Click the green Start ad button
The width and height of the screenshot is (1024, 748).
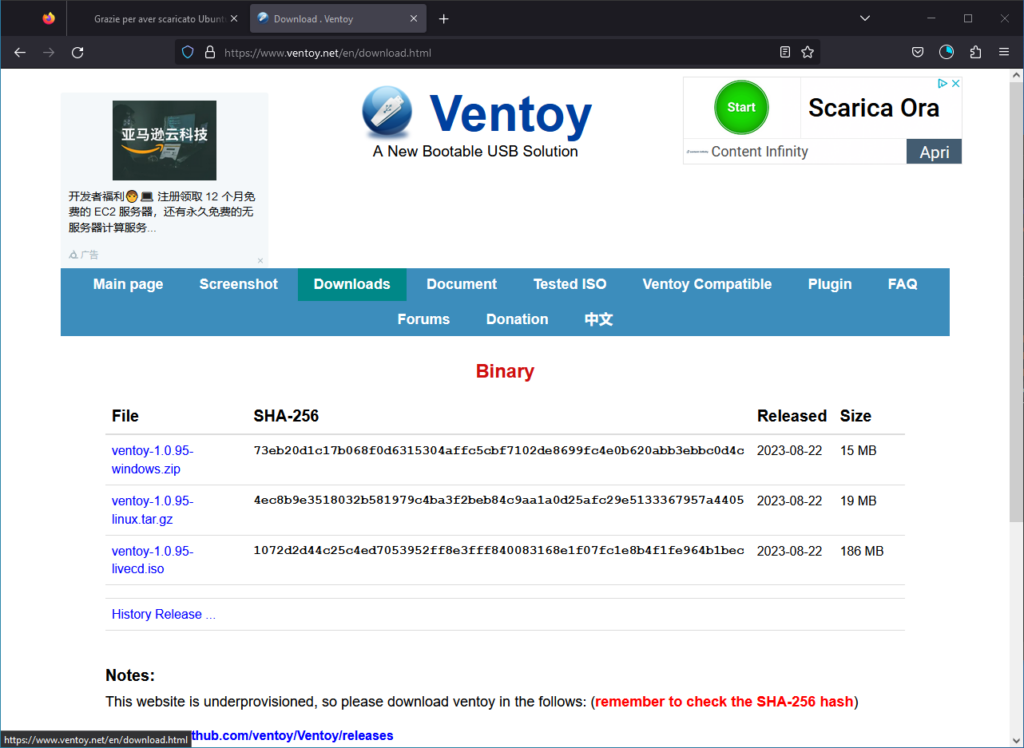[x=741, y=107]
